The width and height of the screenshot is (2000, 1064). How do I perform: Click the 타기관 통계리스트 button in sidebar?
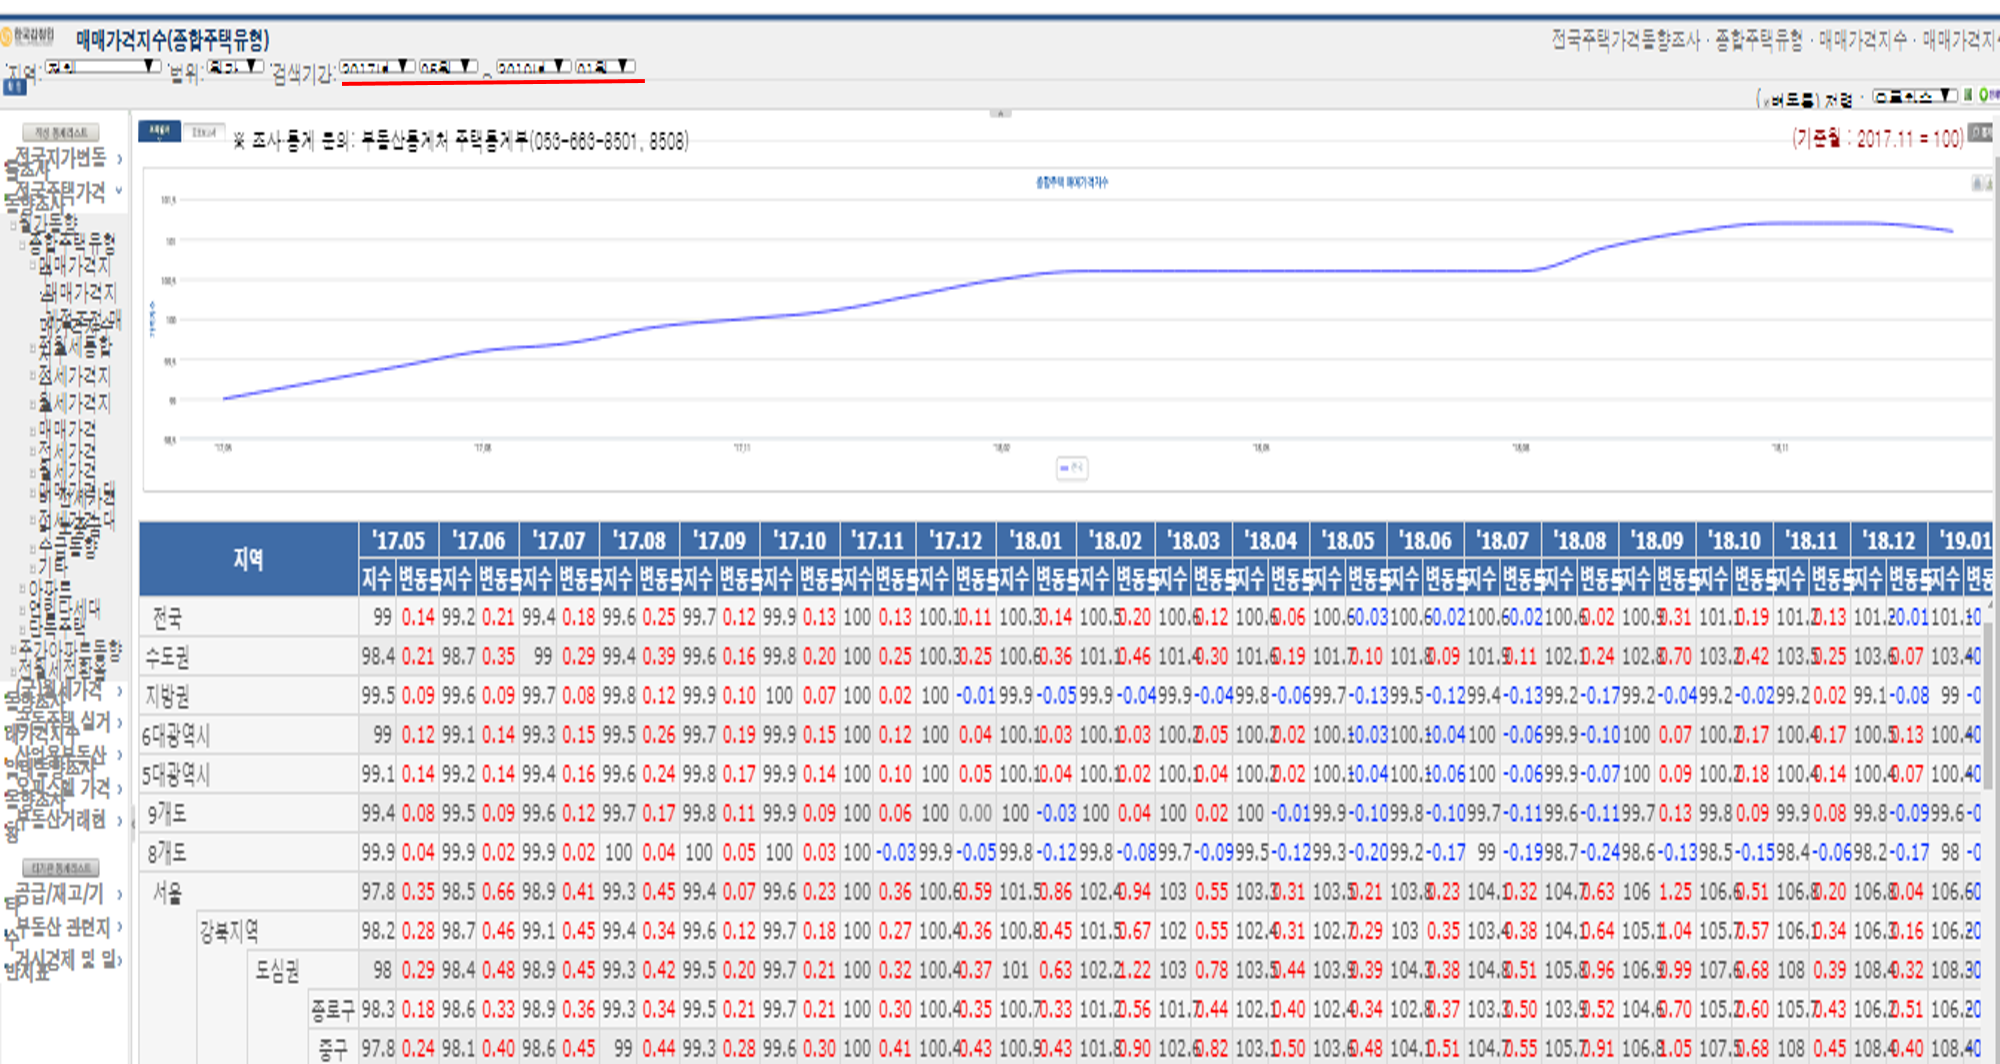click(61, 867)
